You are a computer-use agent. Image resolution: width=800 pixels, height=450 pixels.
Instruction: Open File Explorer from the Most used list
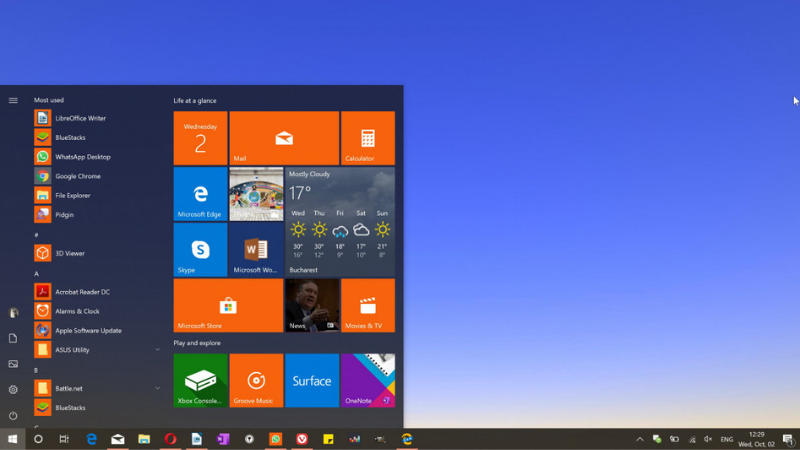click(x=97, y=195)
